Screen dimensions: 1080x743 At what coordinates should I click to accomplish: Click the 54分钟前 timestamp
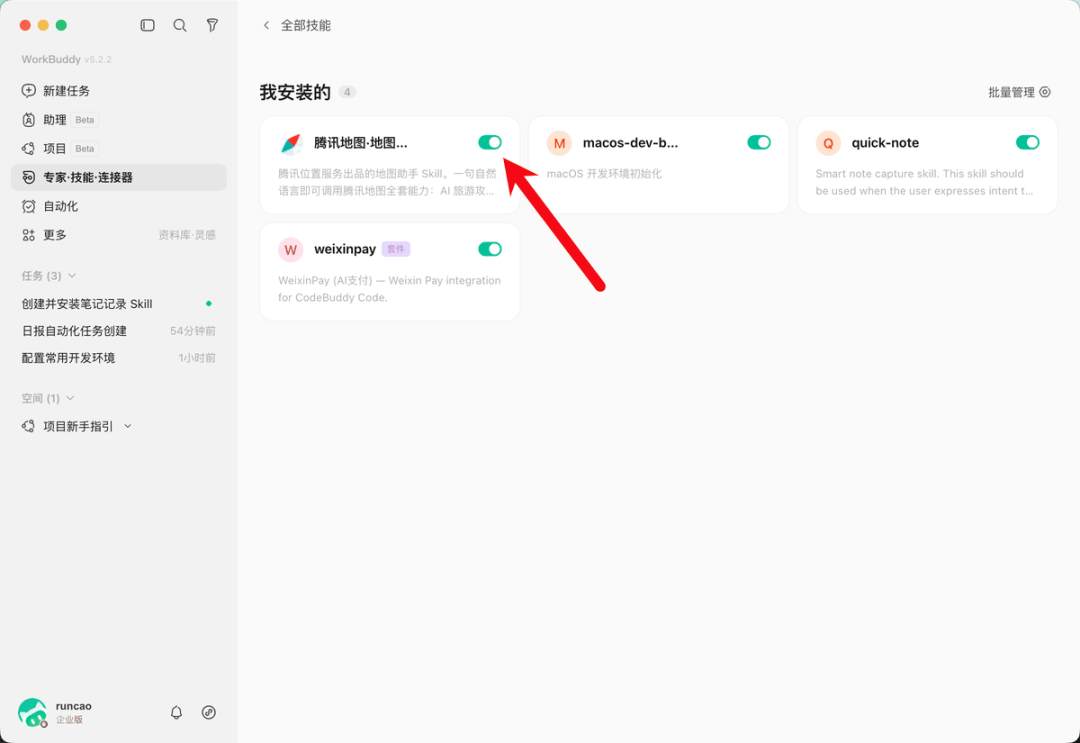tap(193, 331)
